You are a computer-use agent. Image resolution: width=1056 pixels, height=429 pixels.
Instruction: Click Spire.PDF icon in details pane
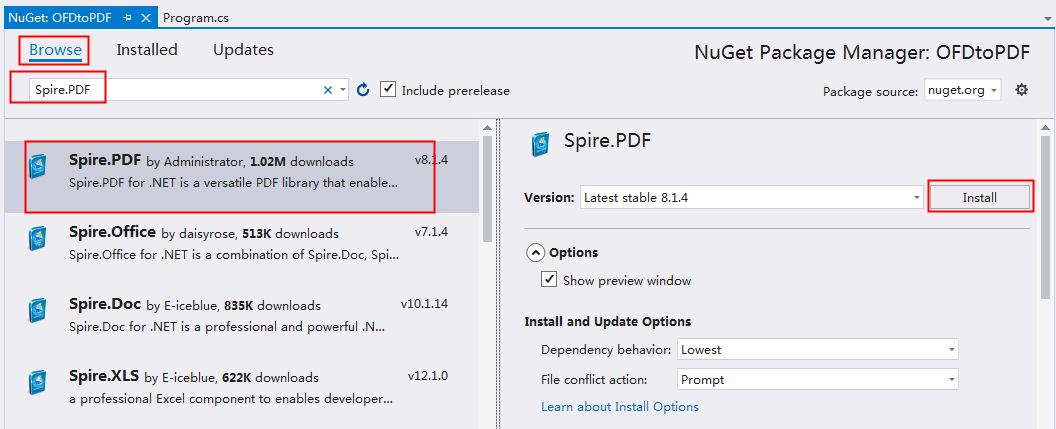point(541,144)
